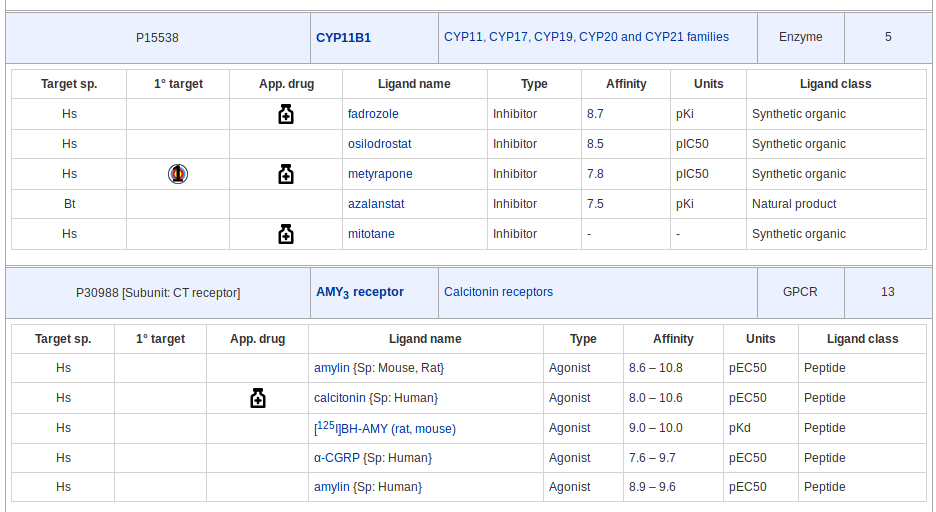Open the amylin Mouse, Rat ligand link
Screen dimensions: 936x512
click(x=332, y=368)
